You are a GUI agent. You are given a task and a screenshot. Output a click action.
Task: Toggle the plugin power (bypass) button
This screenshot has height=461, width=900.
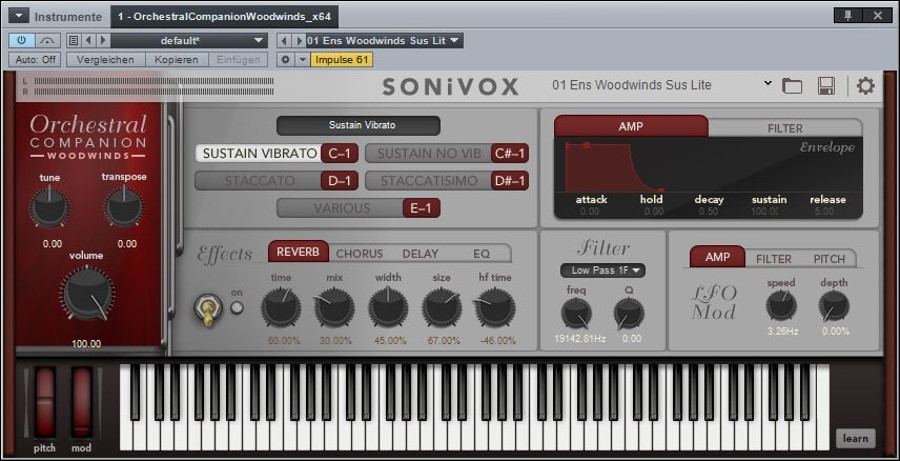(x=22, y=41)
